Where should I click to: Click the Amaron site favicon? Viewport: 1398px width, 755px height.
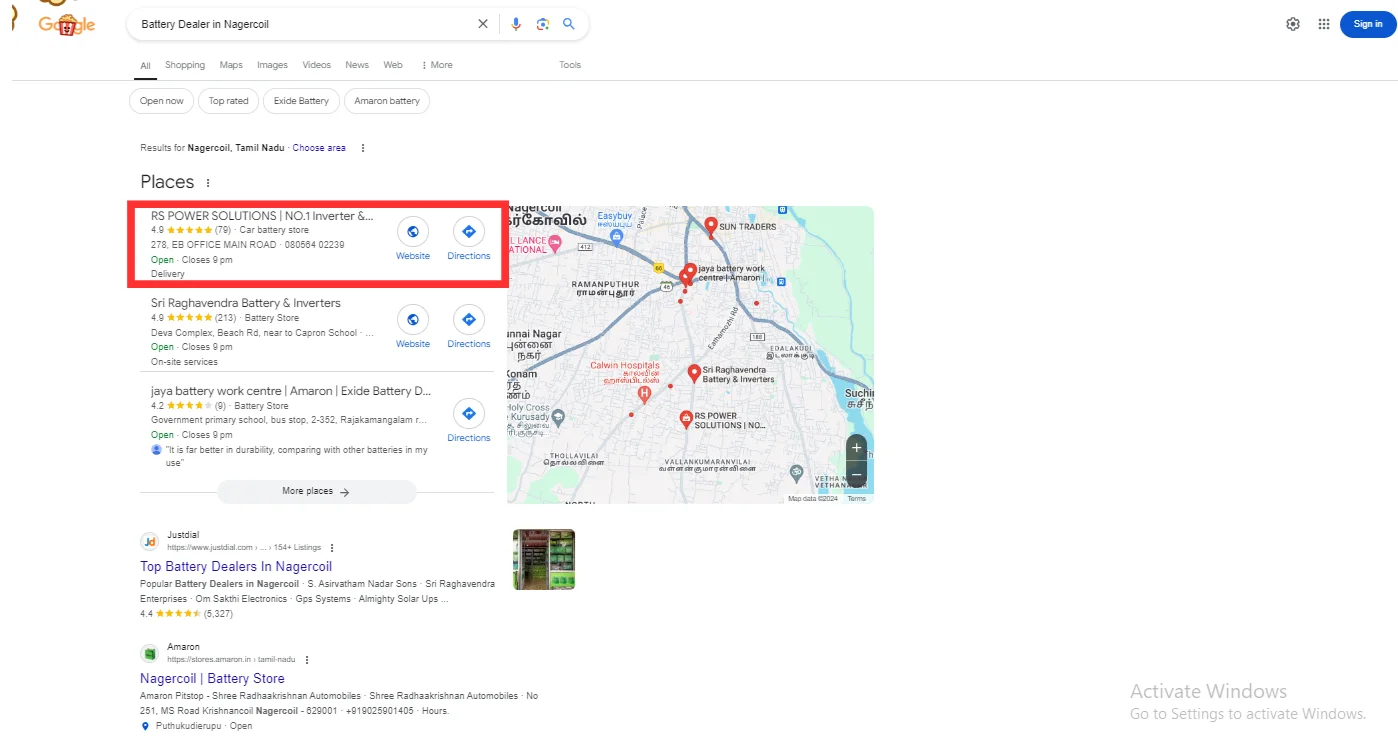(x=150, y=654)
